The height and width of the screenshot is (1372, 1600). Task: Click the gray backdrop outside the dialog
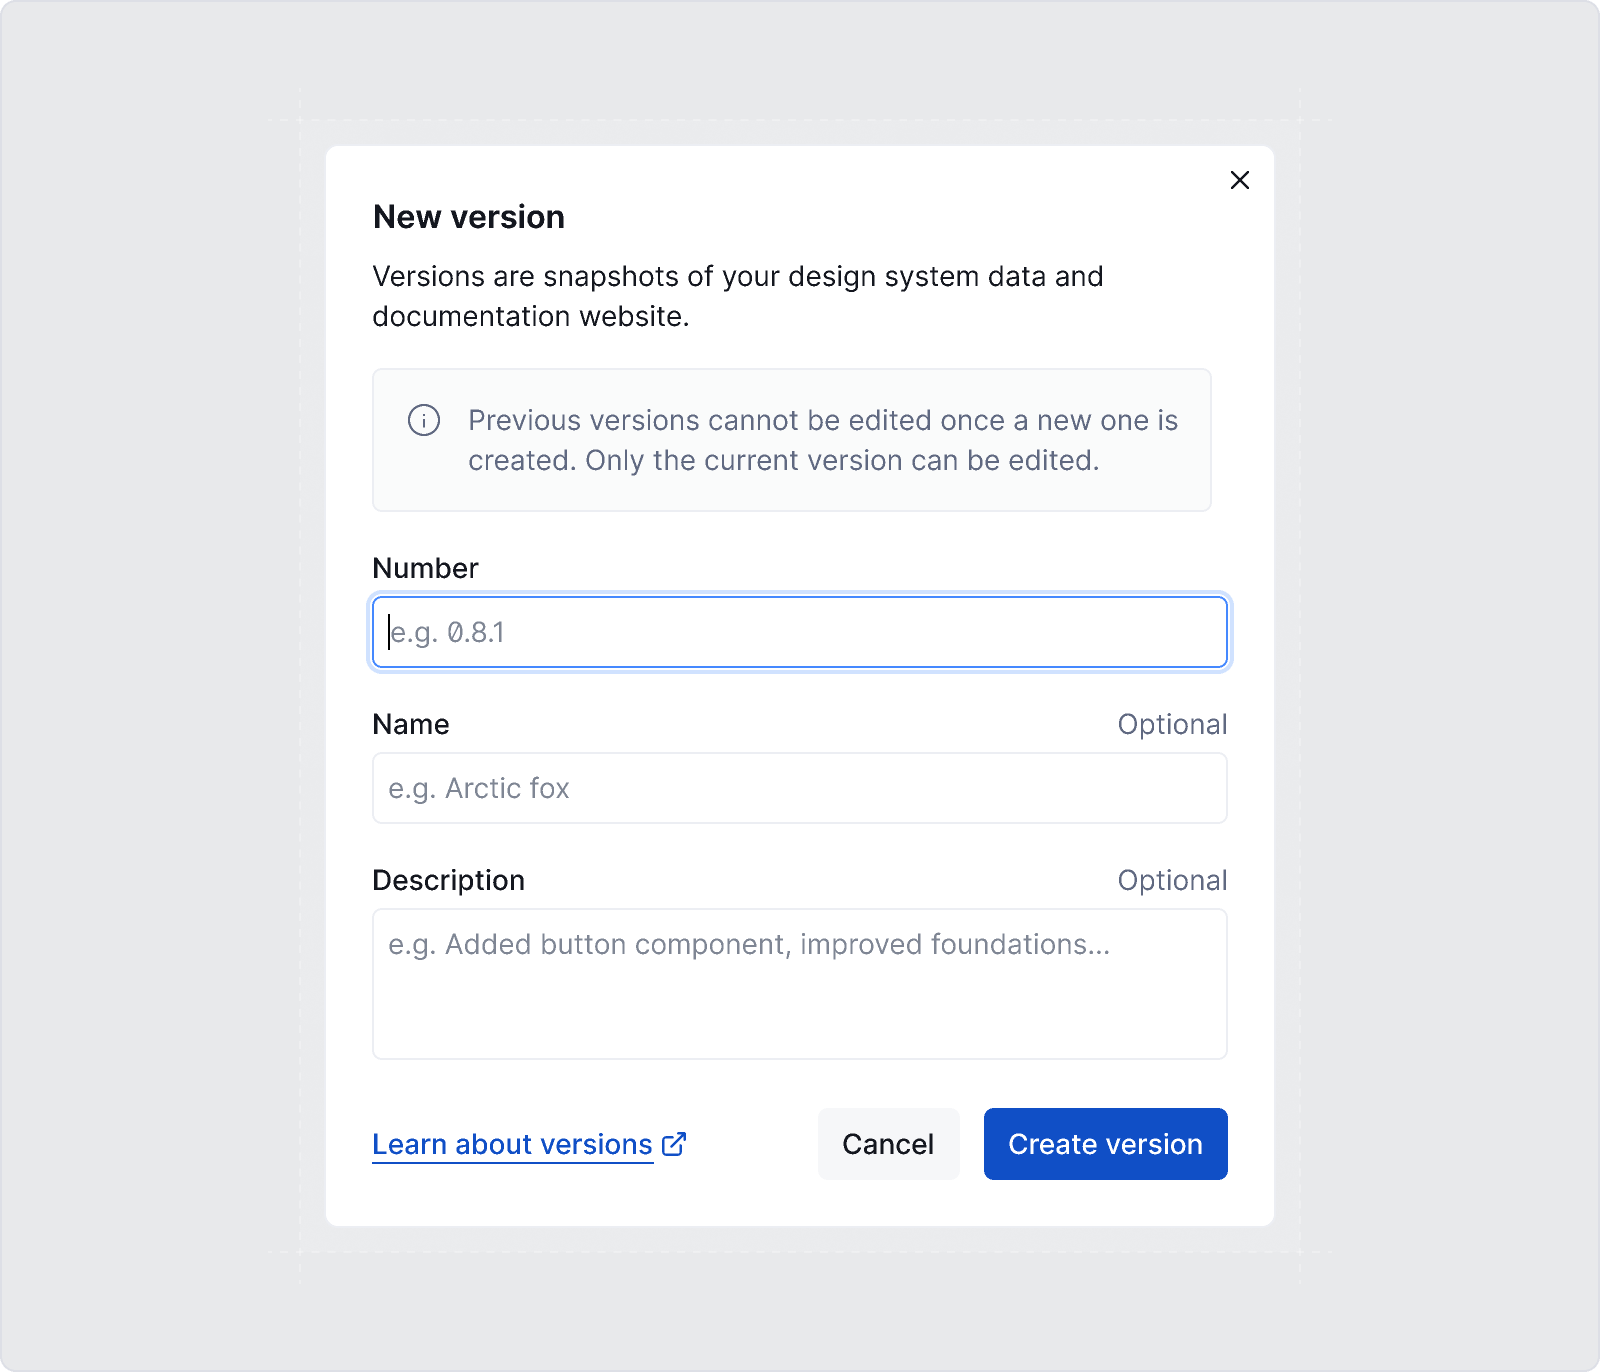coord(150,700)
